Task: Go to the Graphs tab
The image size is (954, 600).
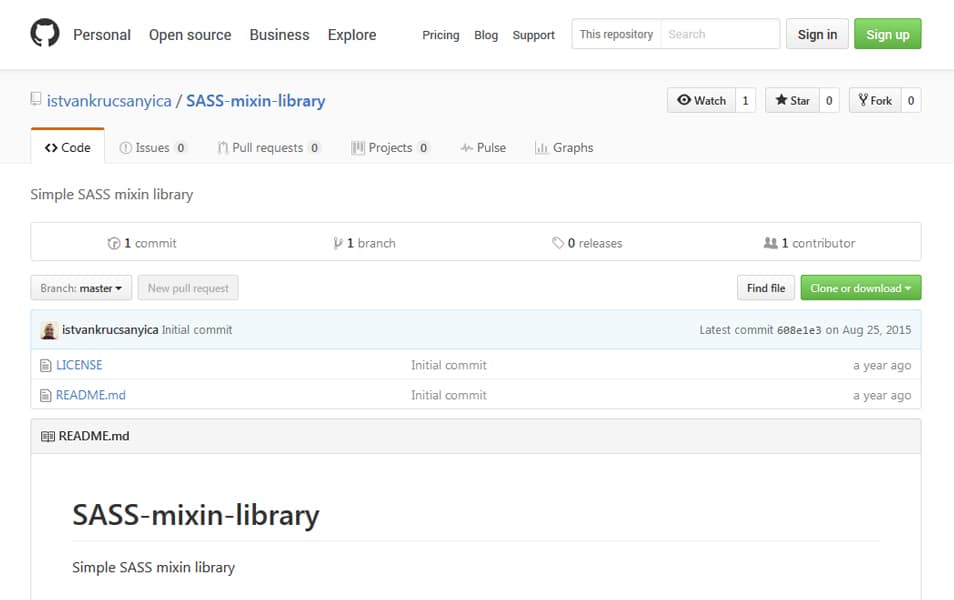Action: click(564, 148)
